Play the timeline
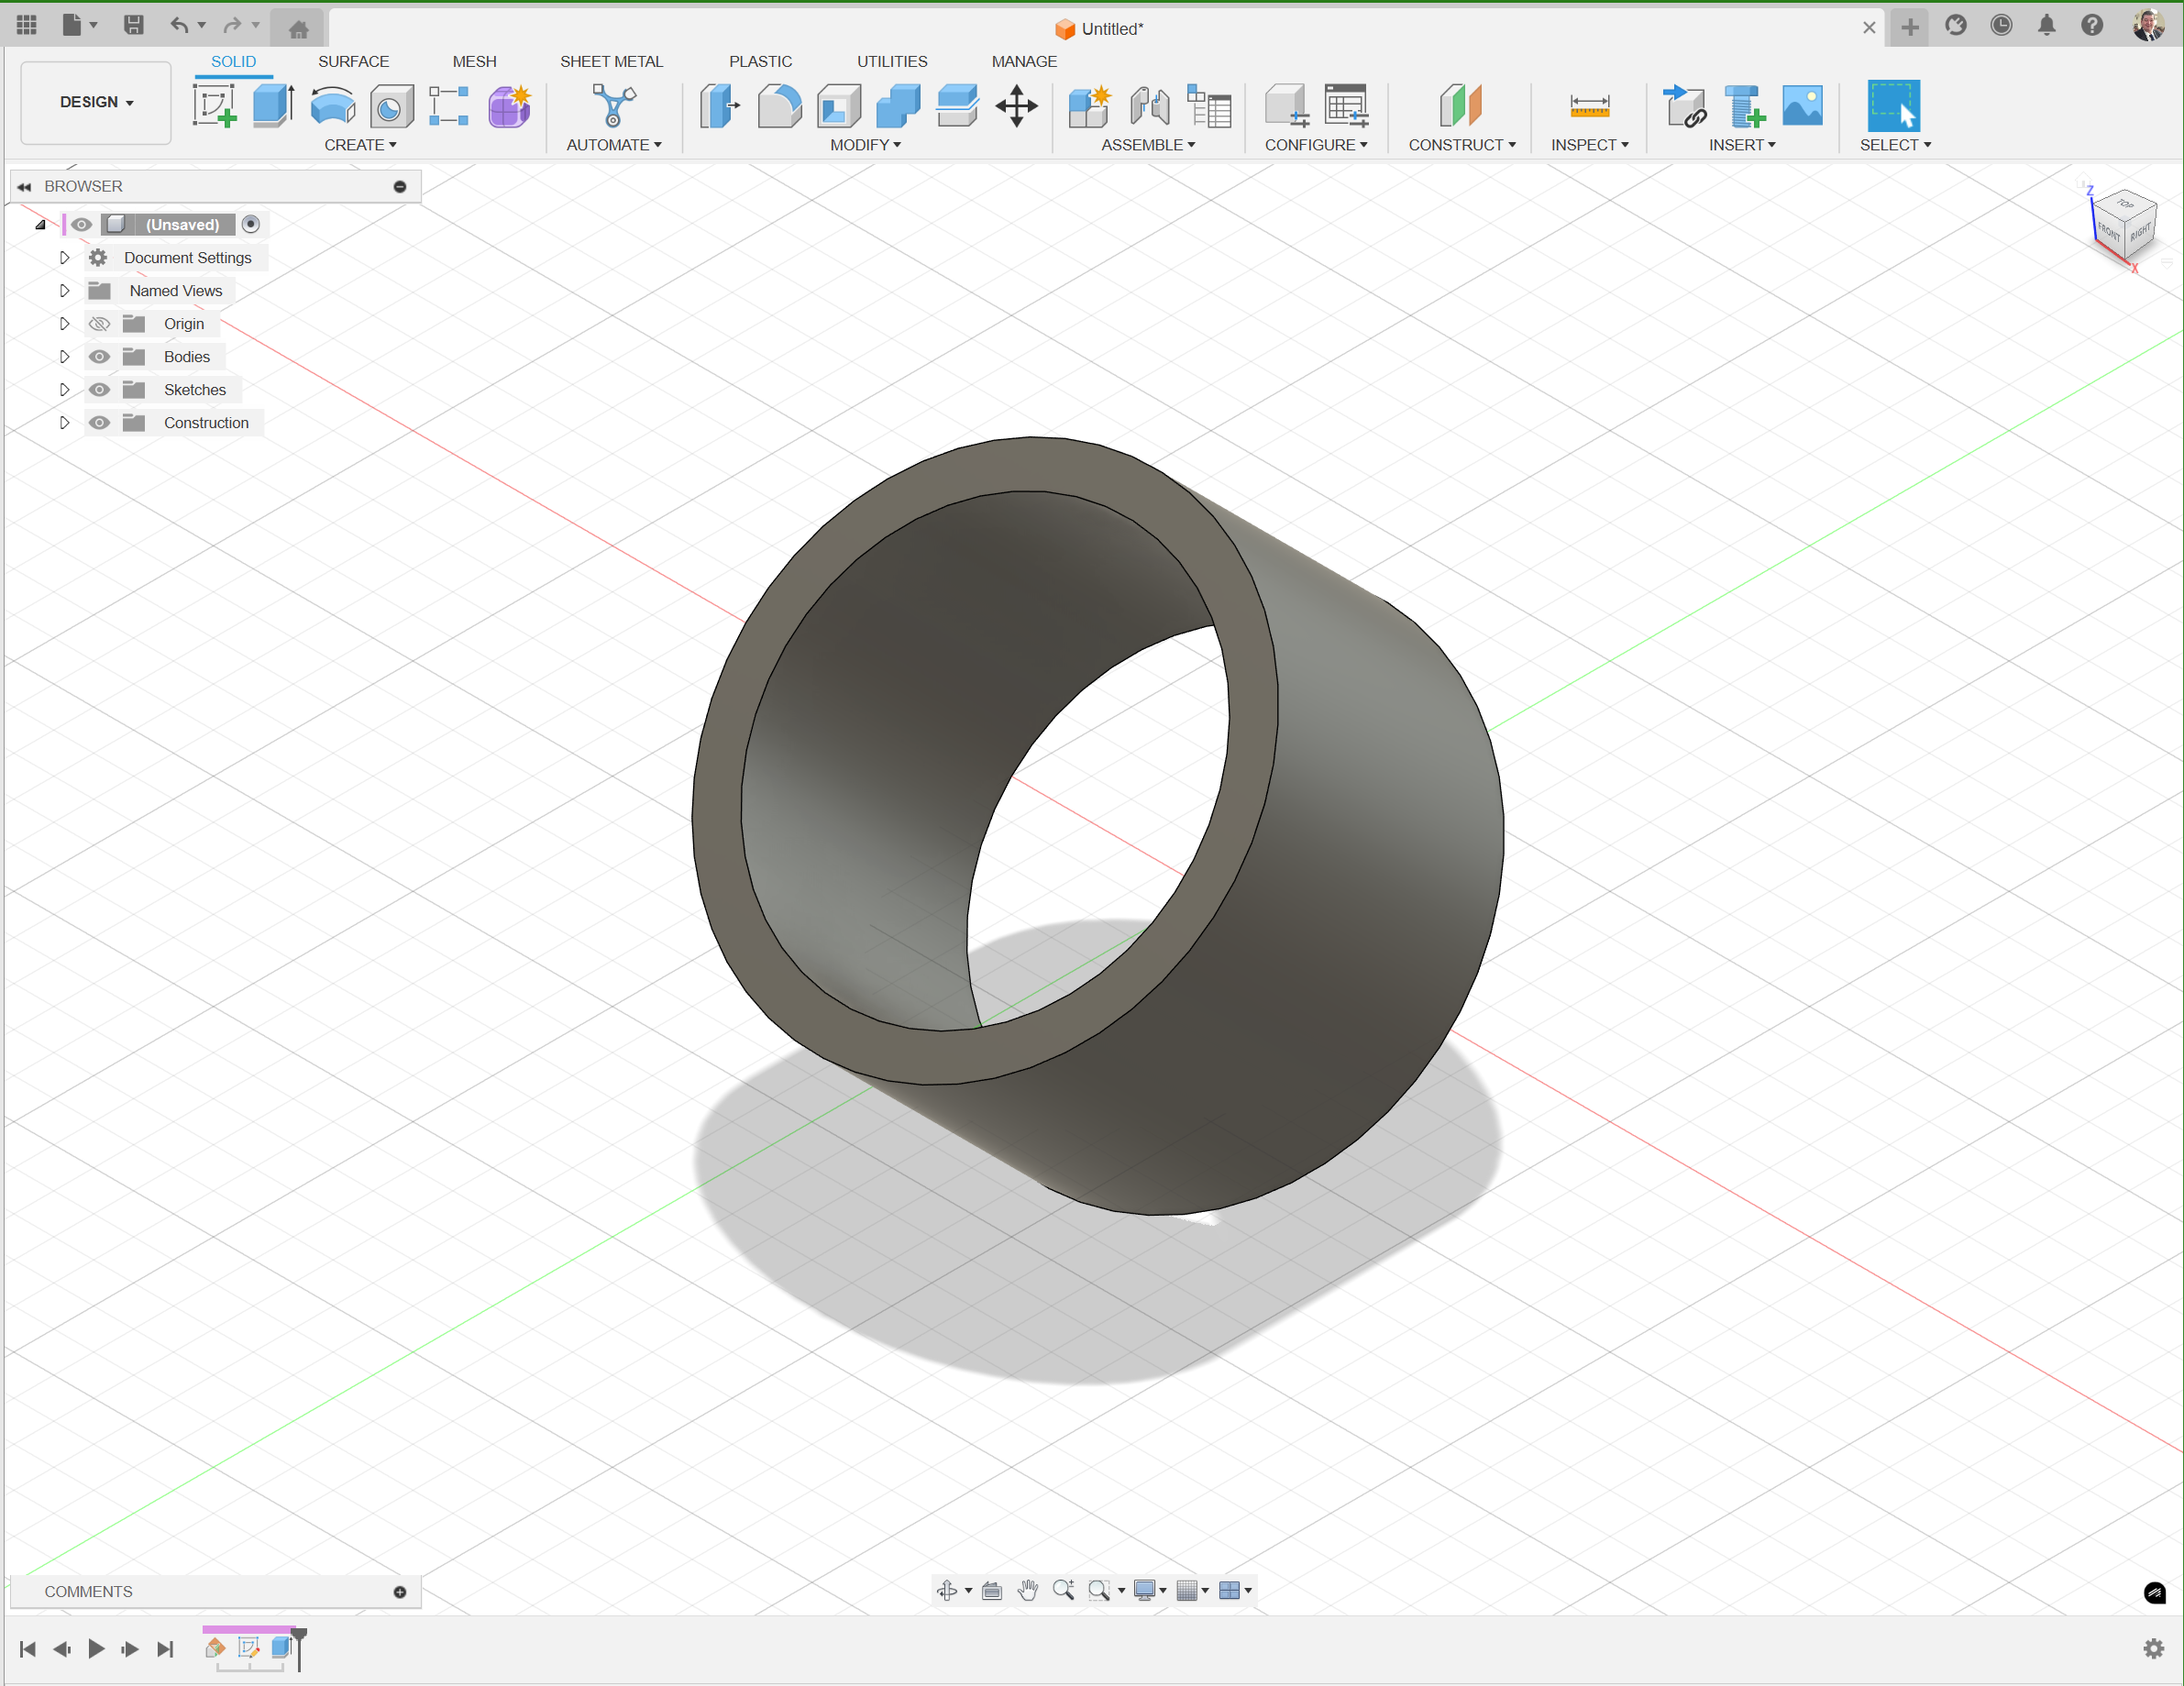 coord(96,1648)
